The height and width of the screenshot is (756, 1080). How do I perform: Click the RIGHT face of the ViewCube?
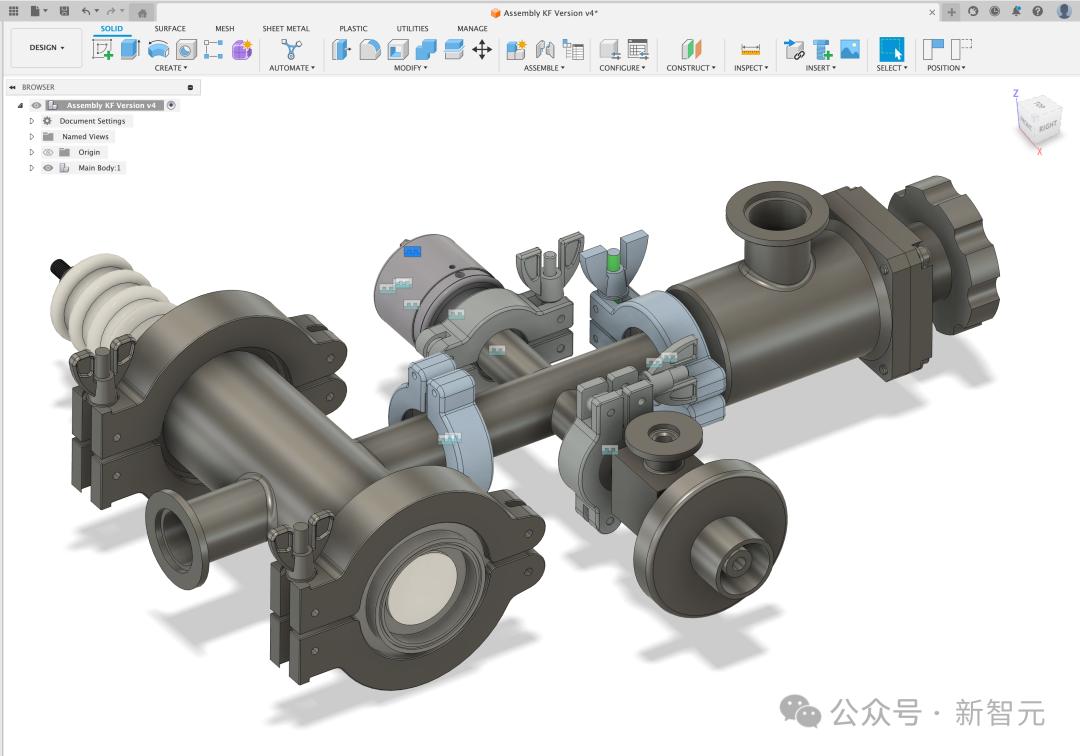1046,127
